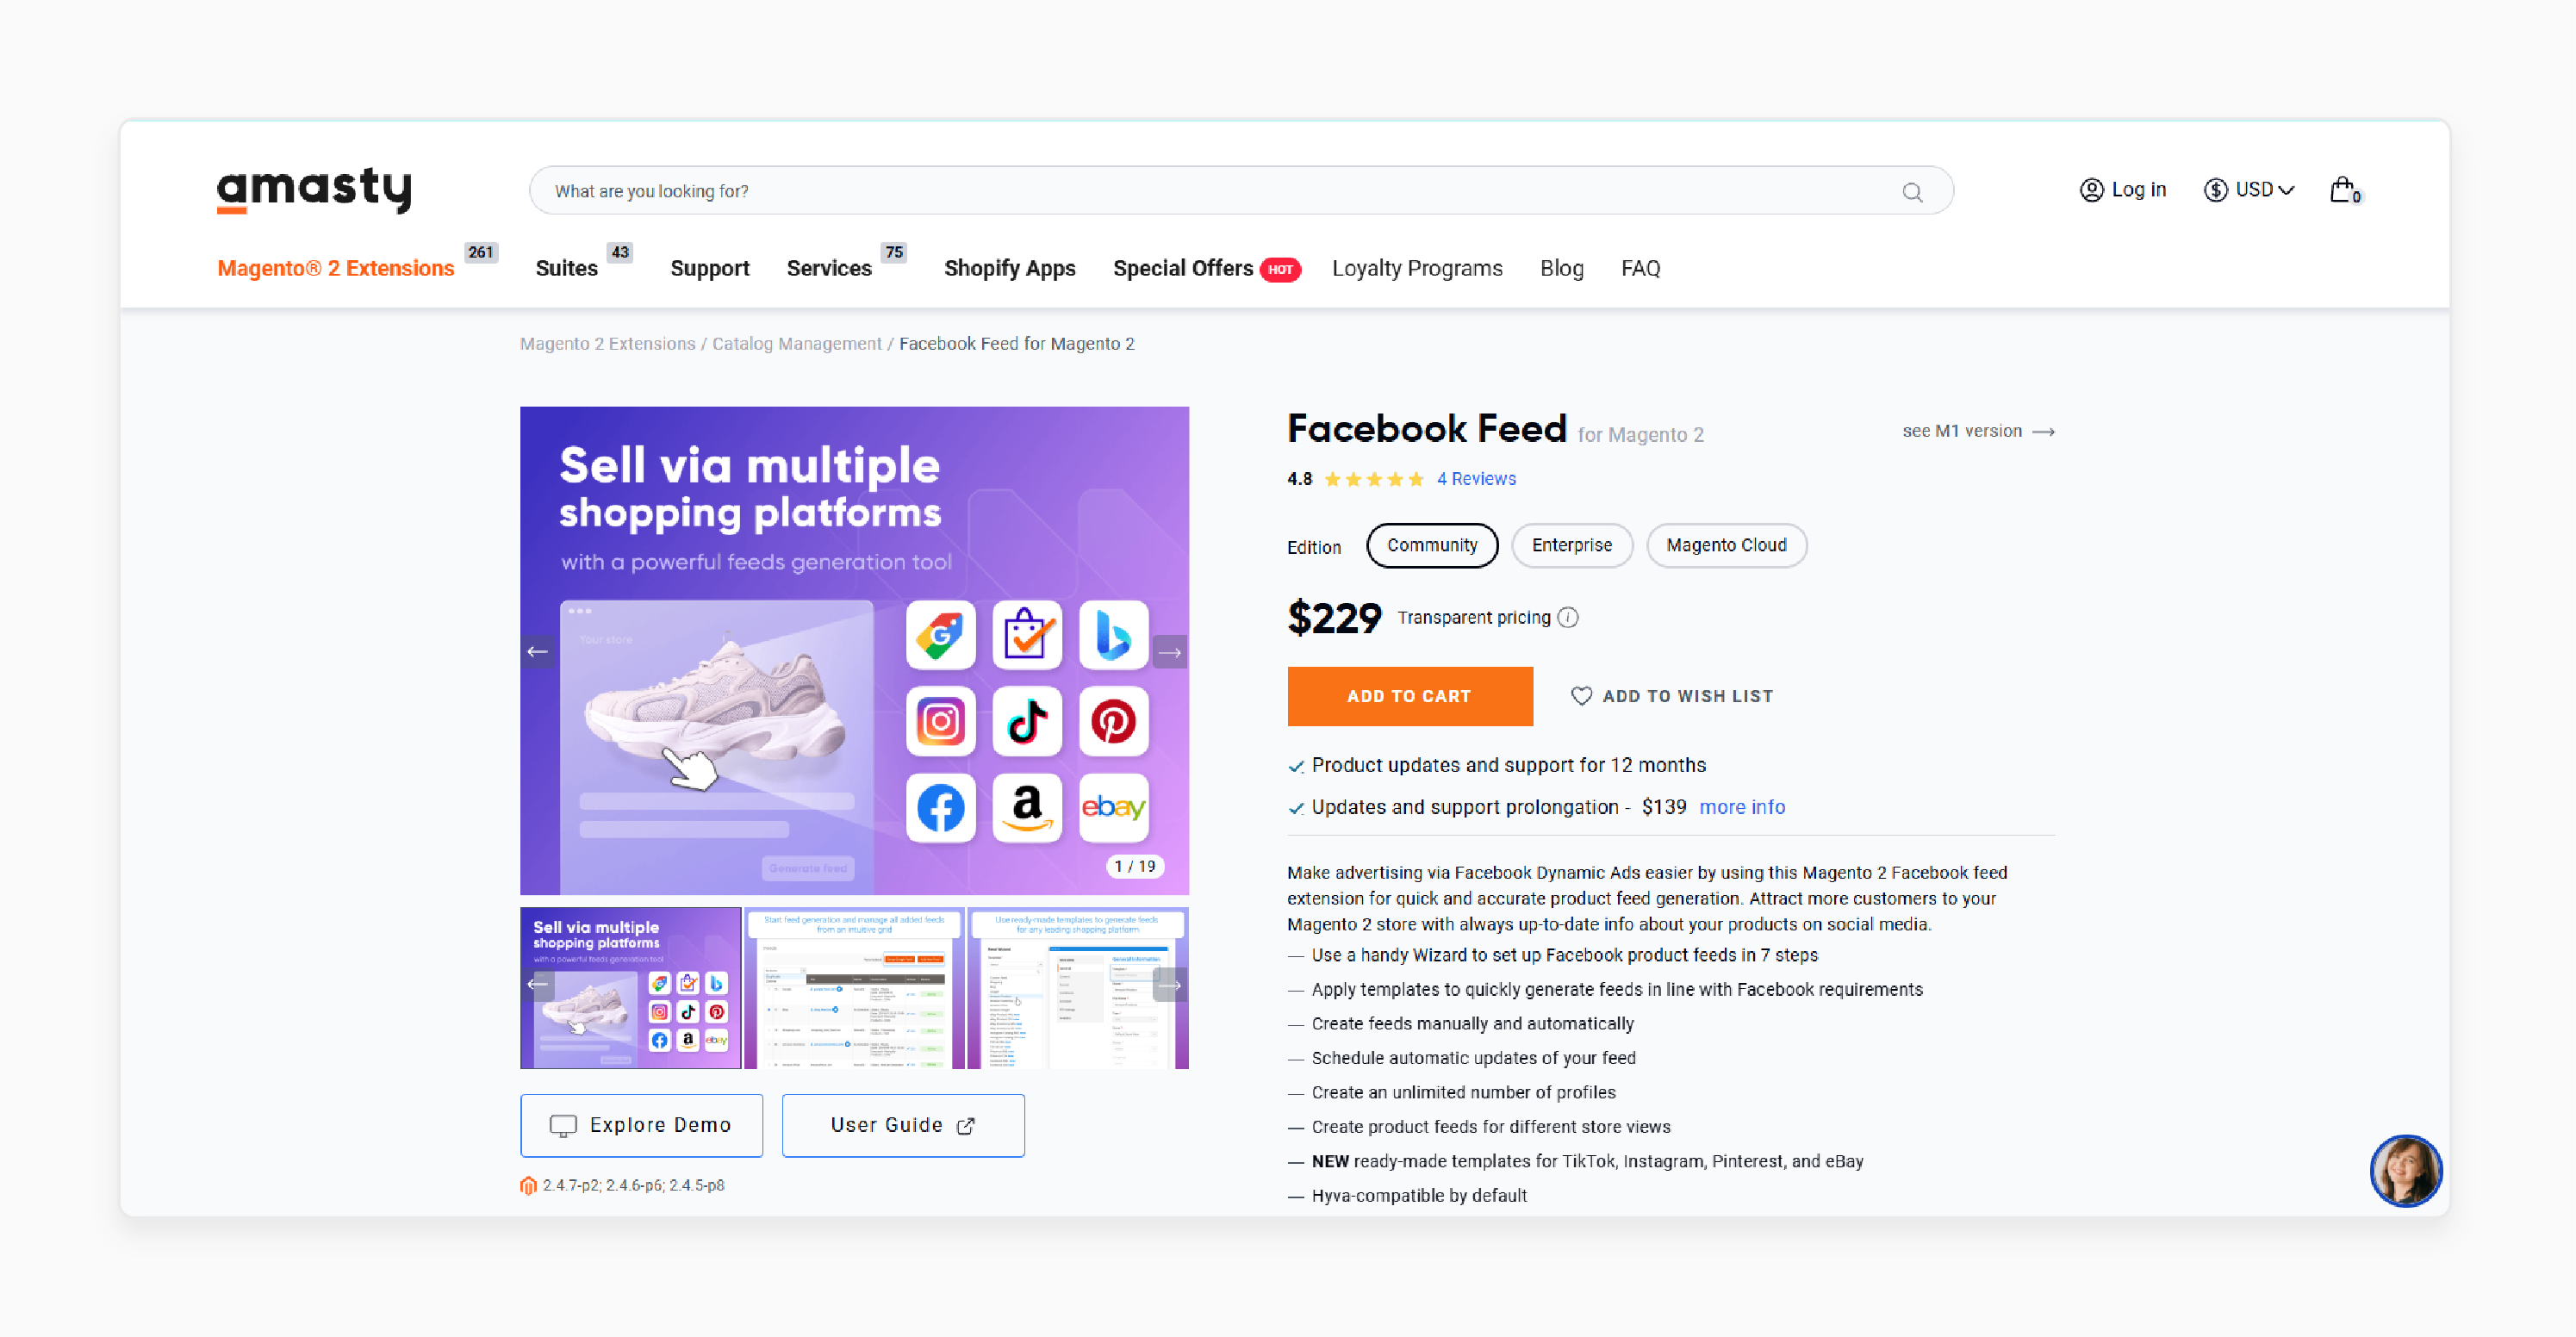Select the Enterprise edition option
2576x1337 pixels.
[x=1569, y=545]
